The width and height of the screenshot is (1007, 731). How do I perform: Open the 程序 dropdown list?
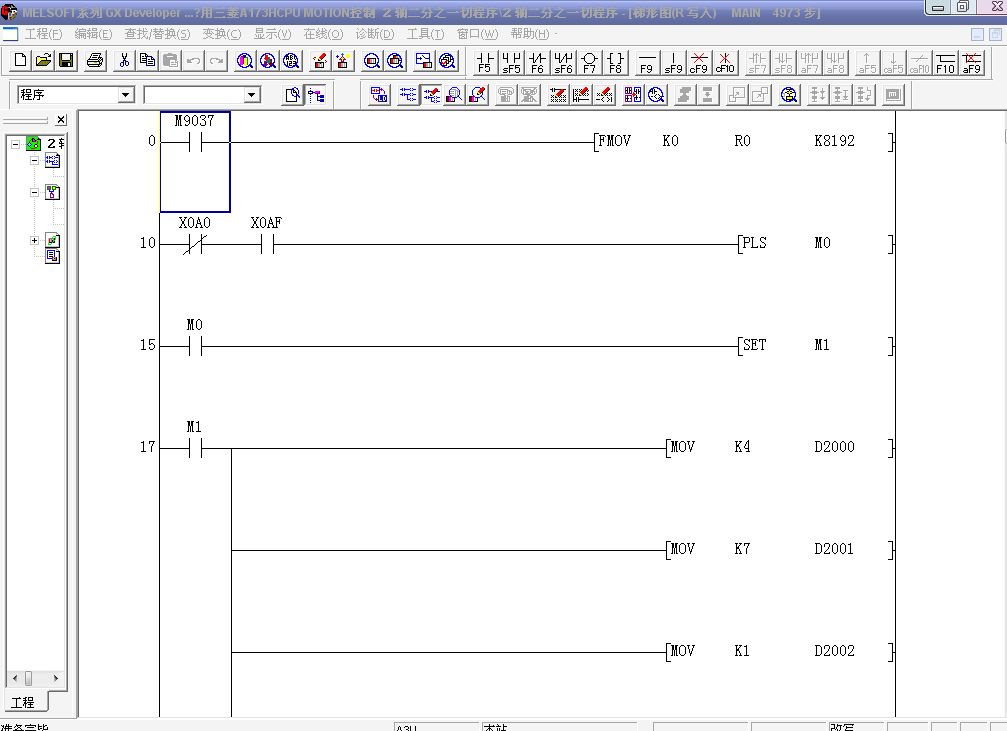pos(126,95)
